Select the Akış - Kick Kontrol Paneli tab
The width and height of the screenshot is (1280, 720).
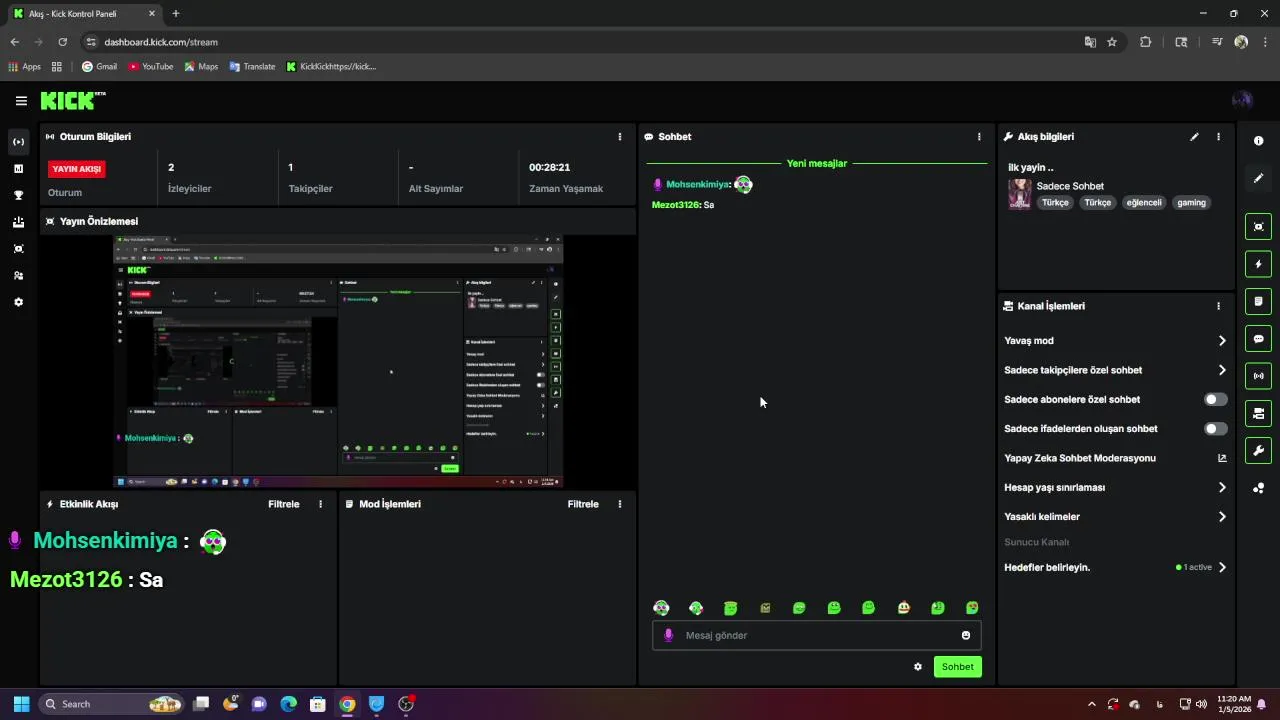85,14
